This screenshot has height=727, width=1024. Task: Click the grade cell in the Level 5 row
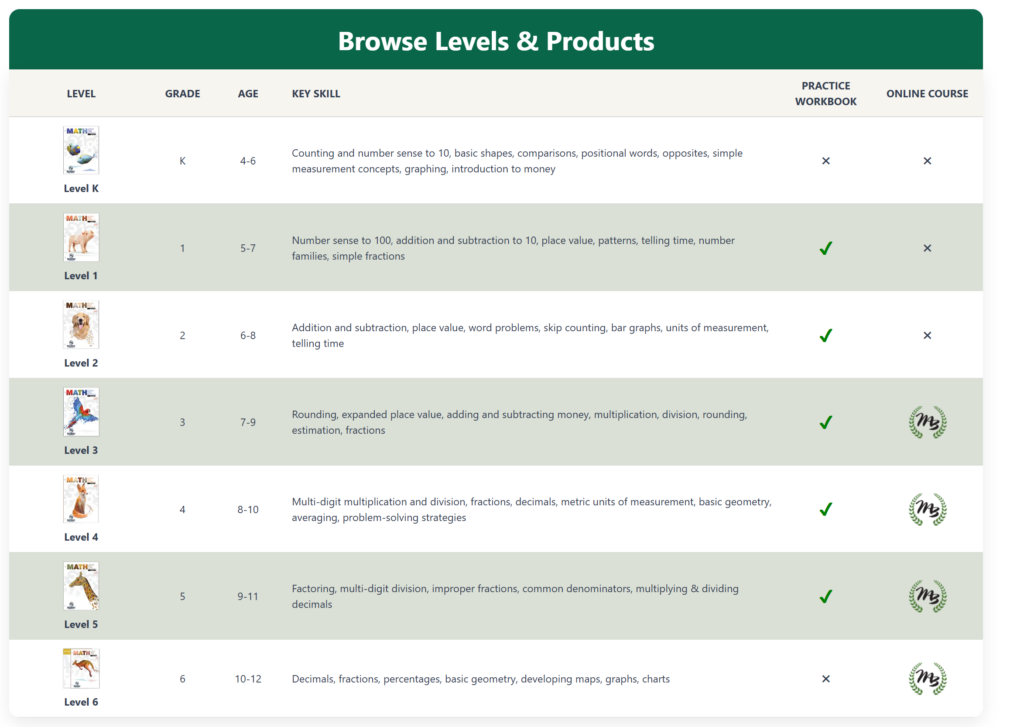point(182,596)
